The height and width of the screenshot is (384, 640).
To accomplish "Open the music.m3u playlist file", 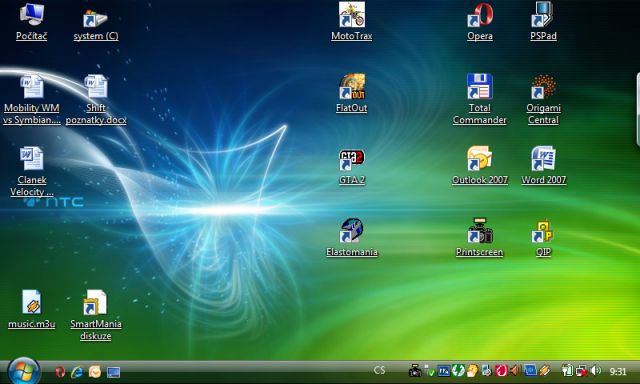I will coord(31,309).
